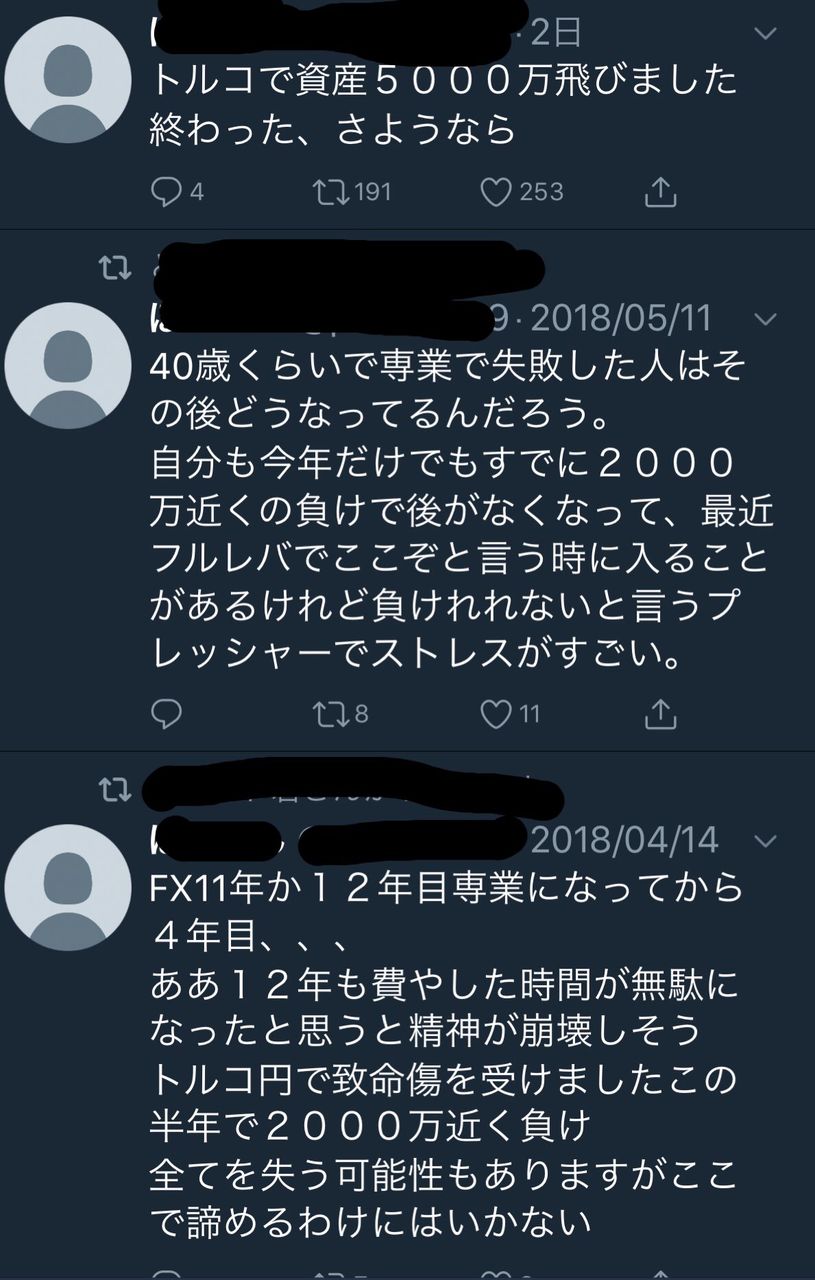Open options chevron on the 2018/04/14 tweet
815x1280 pixels.
[765, 839]
